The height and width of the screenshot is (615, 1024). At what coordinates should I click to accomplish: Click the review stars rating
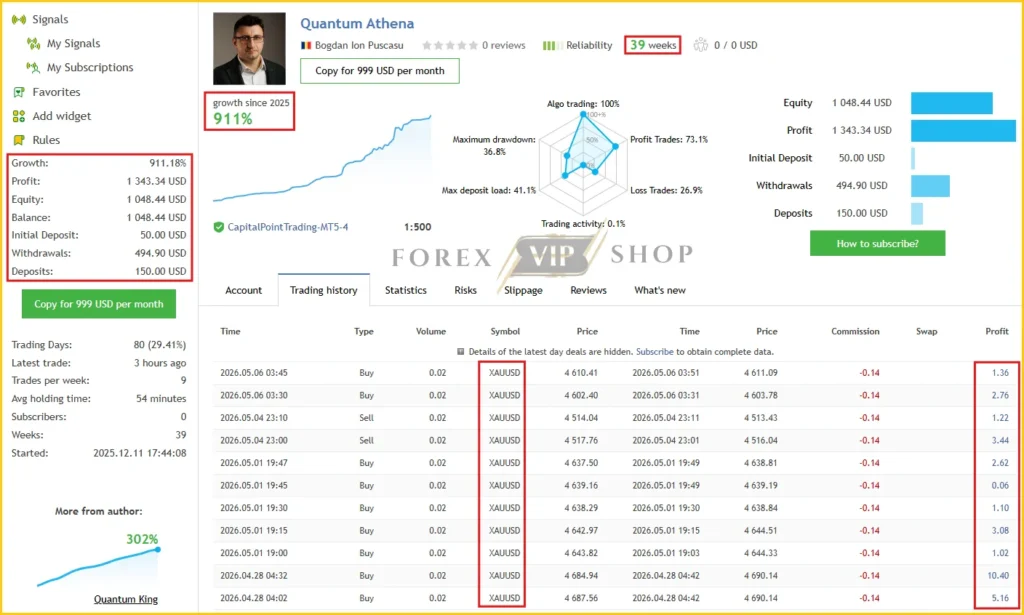pyautogui.click(x=449, y=46)
